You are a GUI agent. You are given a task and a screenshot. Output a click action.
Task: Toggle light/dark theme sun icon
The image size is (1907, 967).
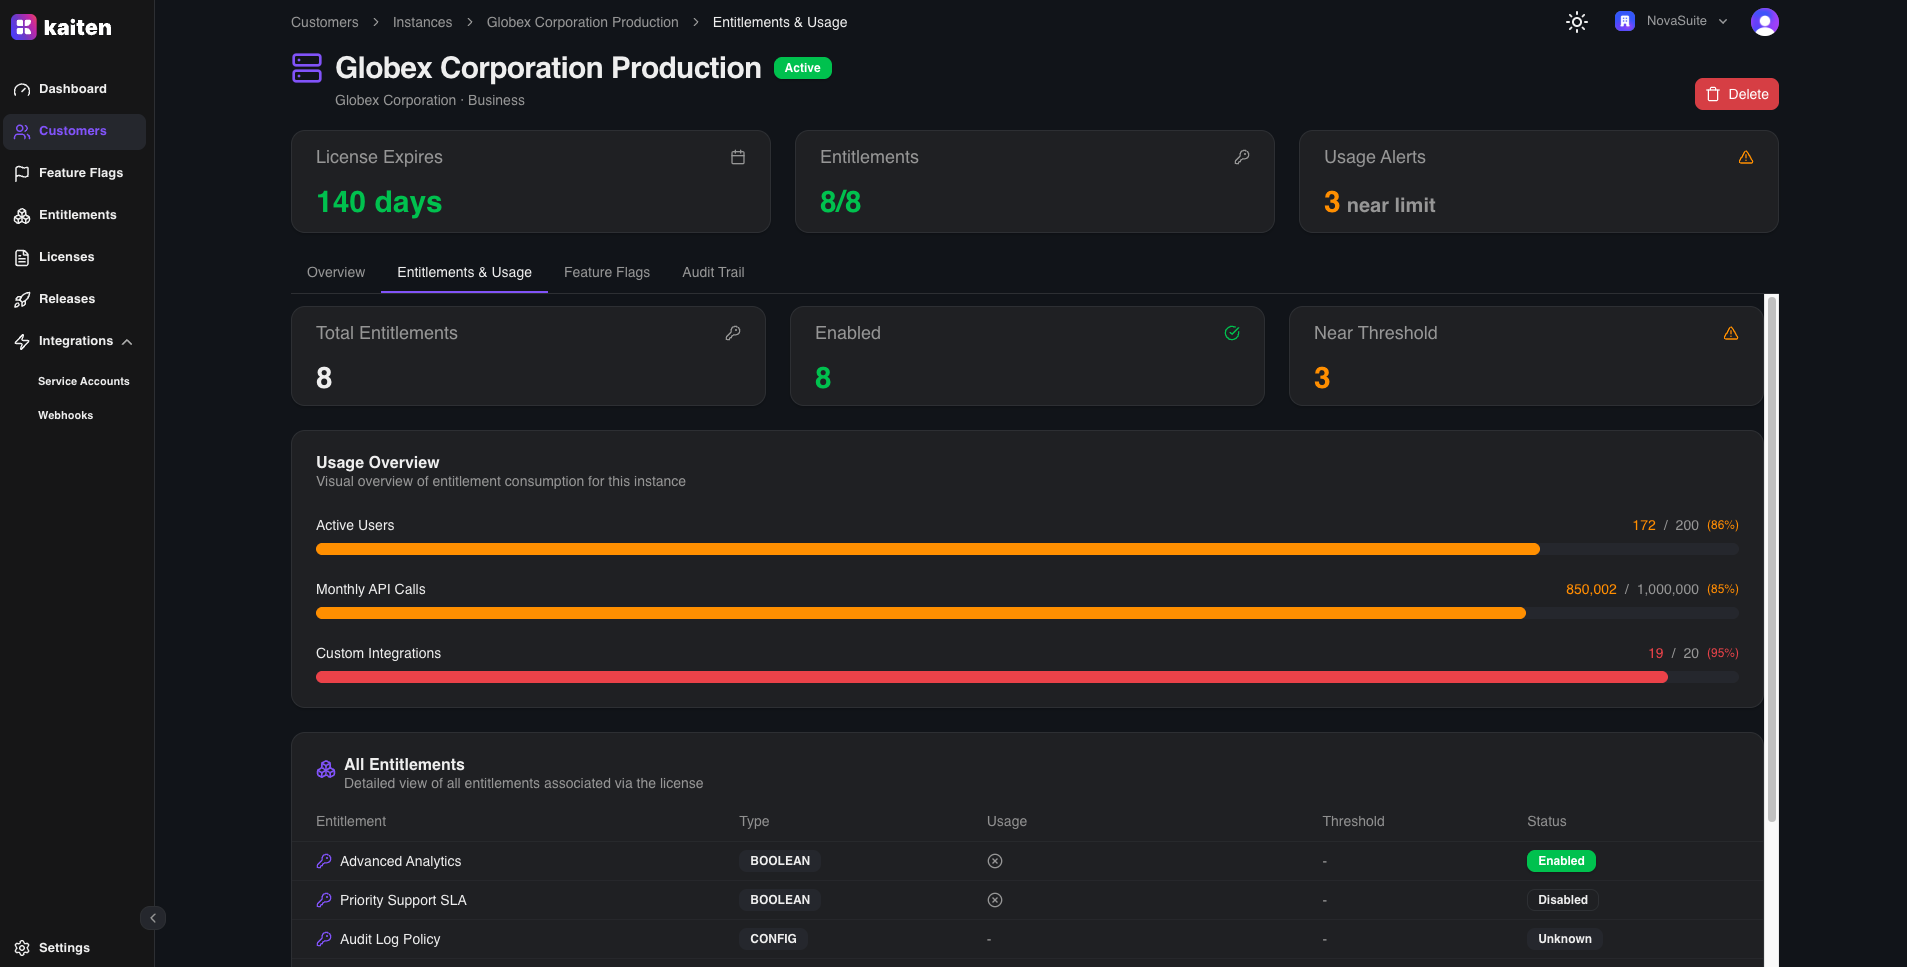tap(1576, 22)
